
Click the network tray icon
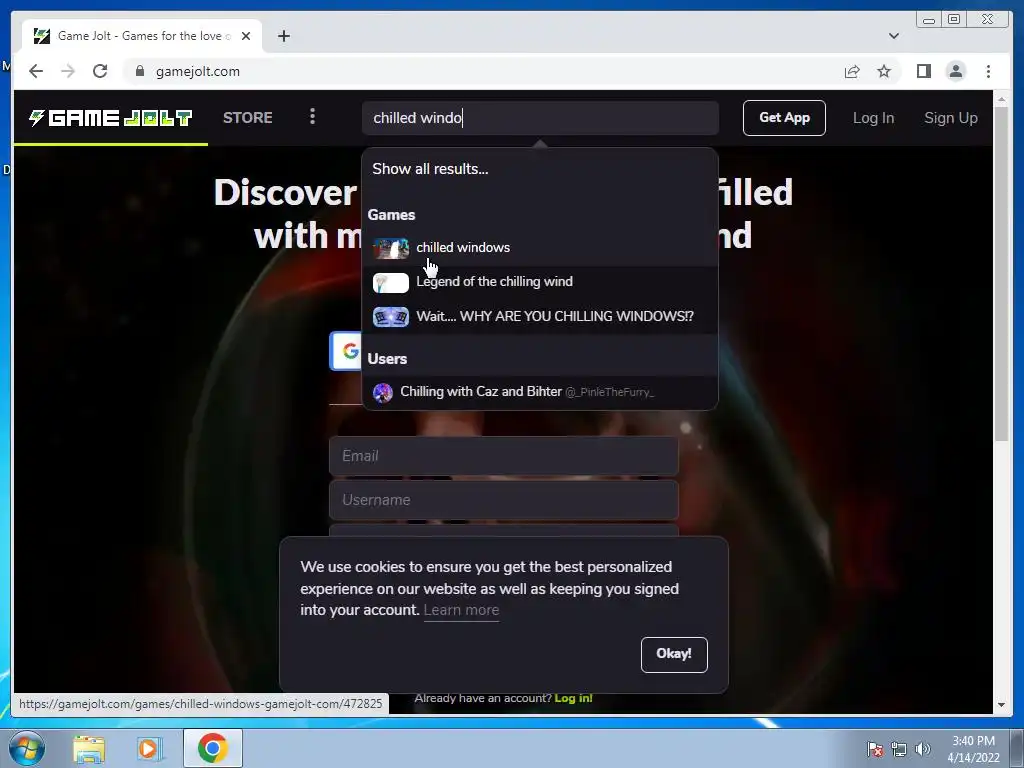[899, 749]
